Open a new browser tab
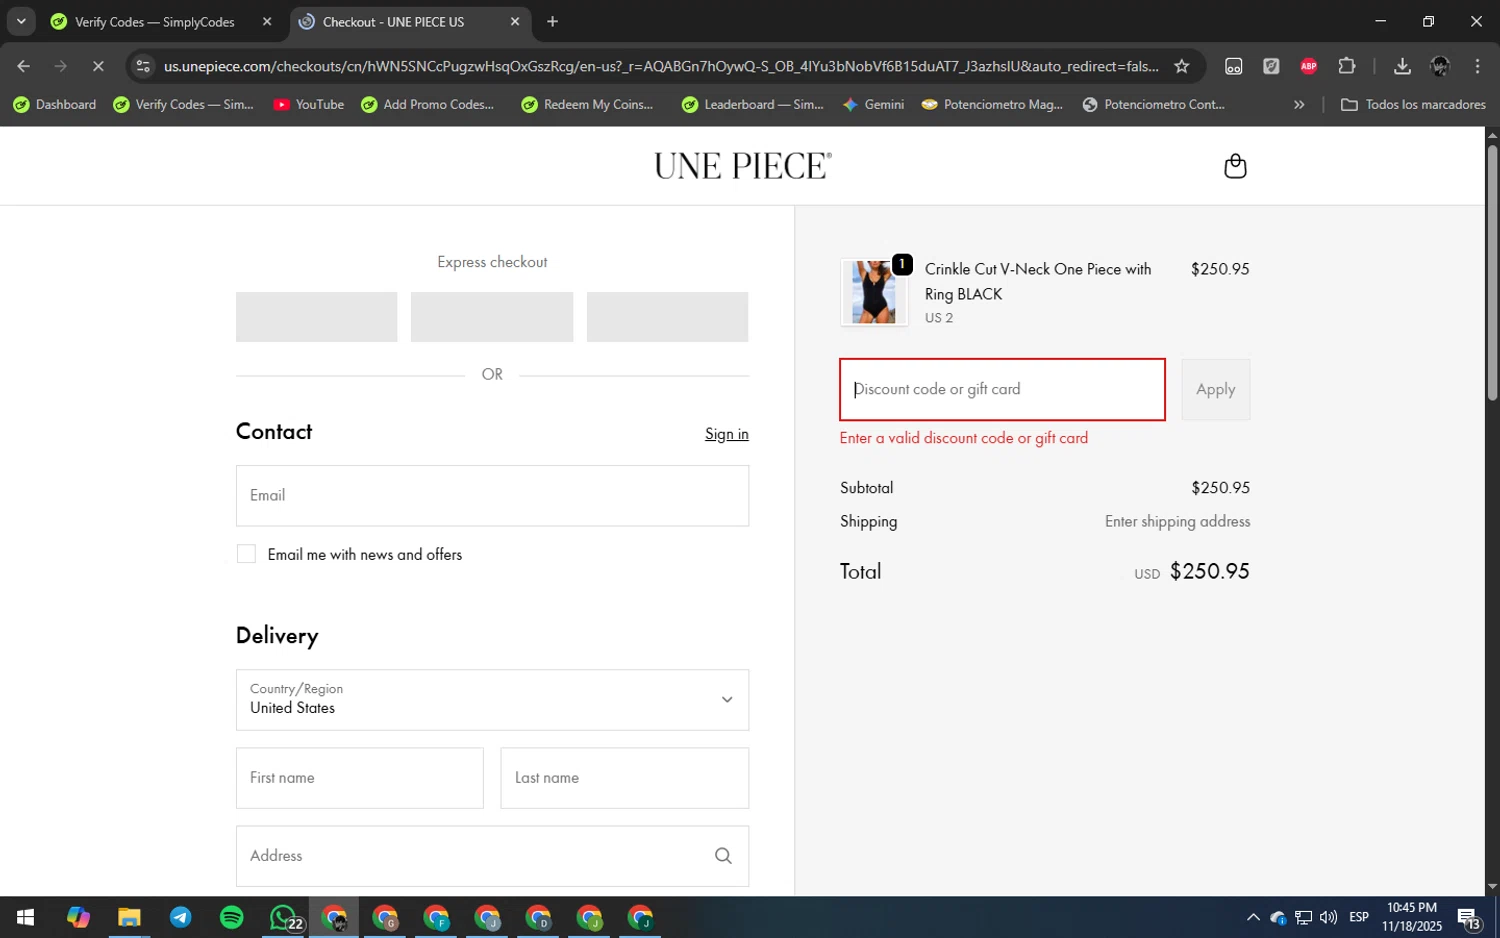The image size is (1500, 938). point(552,21)
